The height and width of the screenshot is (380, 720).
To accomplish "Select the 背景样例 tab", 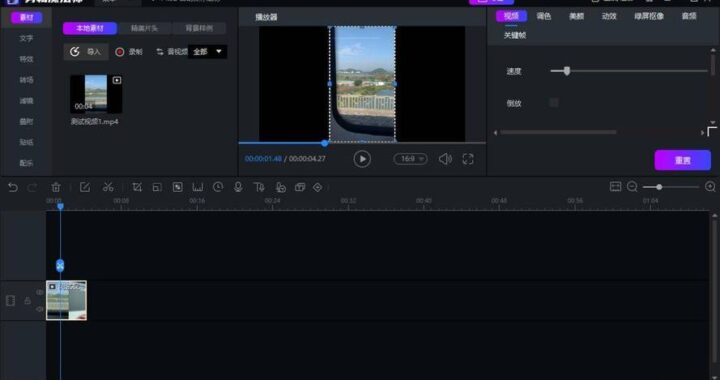I will tap(199, 28).
